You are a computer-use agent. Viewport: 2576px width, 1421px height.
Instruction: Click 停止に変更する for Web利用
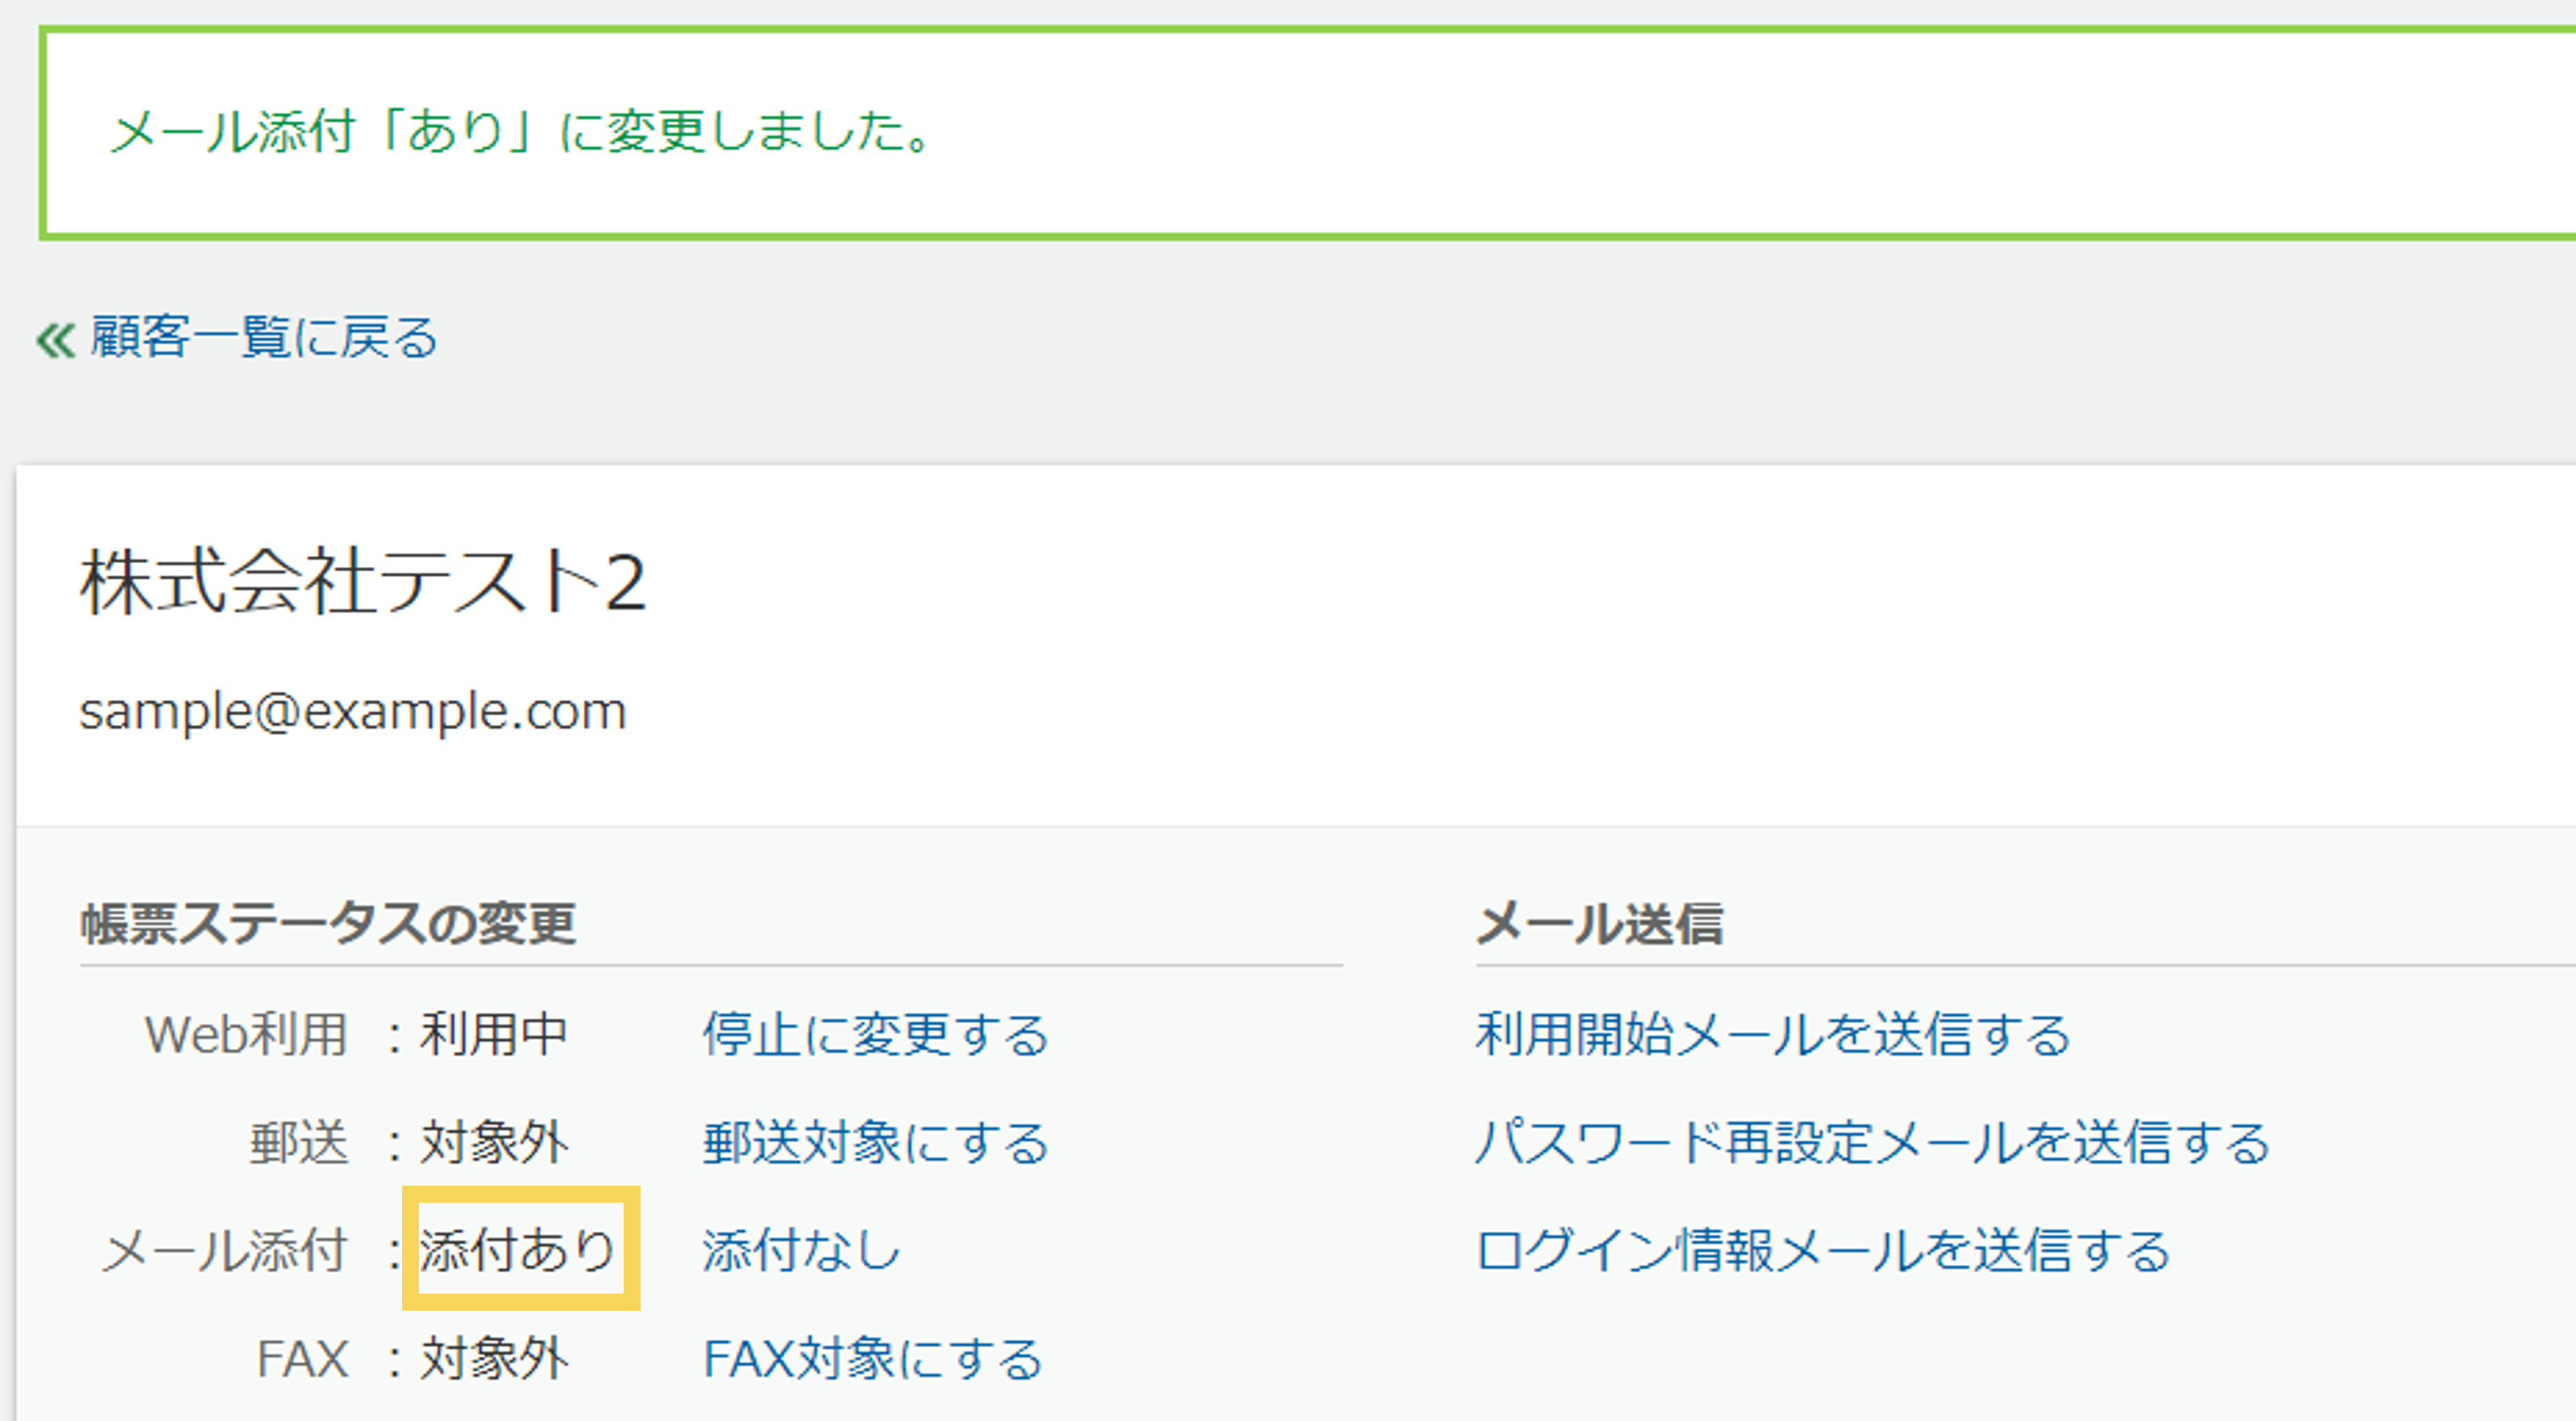pos(875,1033)
